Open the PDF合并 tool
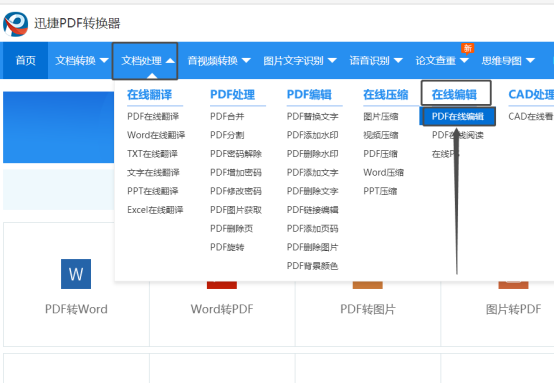554x384 pixels. tap(227, 116)
